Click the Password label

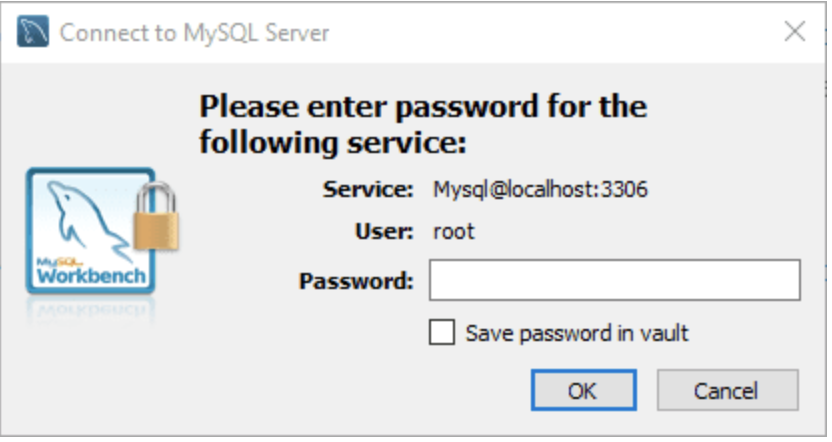355,281
